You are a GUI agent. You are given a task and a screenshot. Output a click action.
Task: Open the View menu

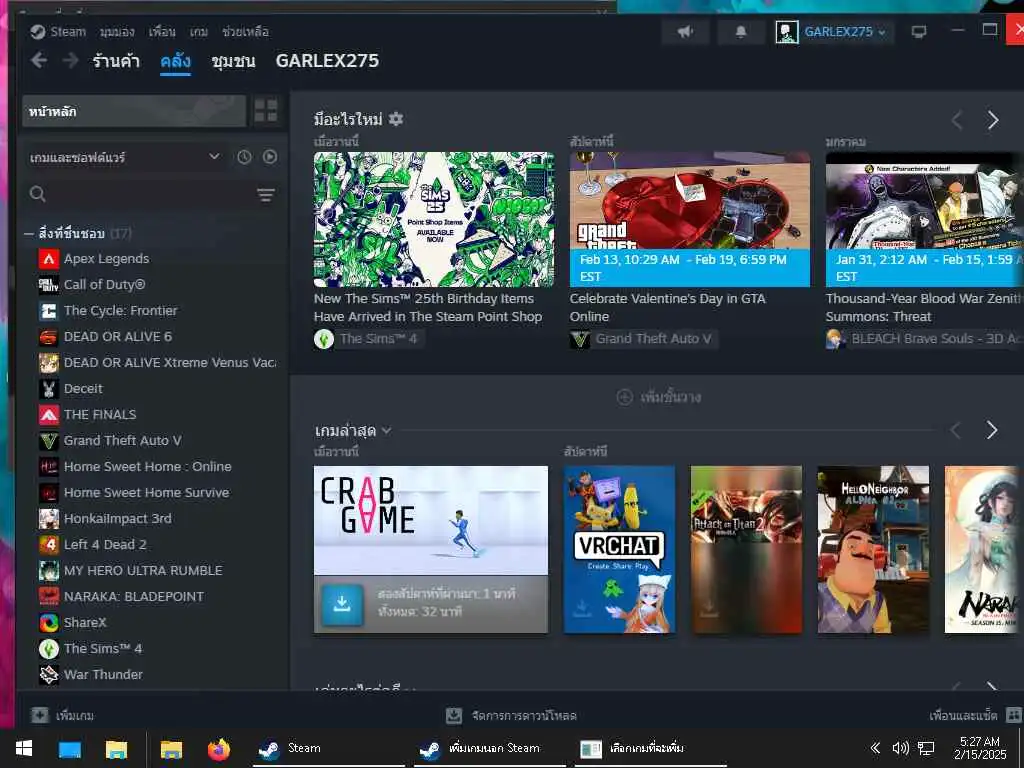point(117,31)
